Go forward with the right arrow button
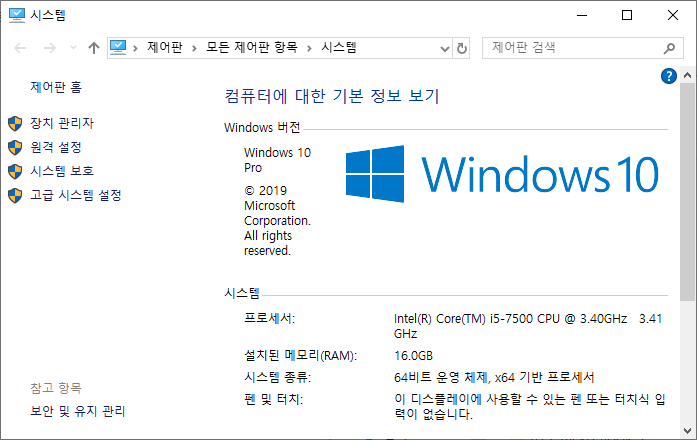This screenshot has width=697, height=440. pyautogui.click(x=50, y=48)
